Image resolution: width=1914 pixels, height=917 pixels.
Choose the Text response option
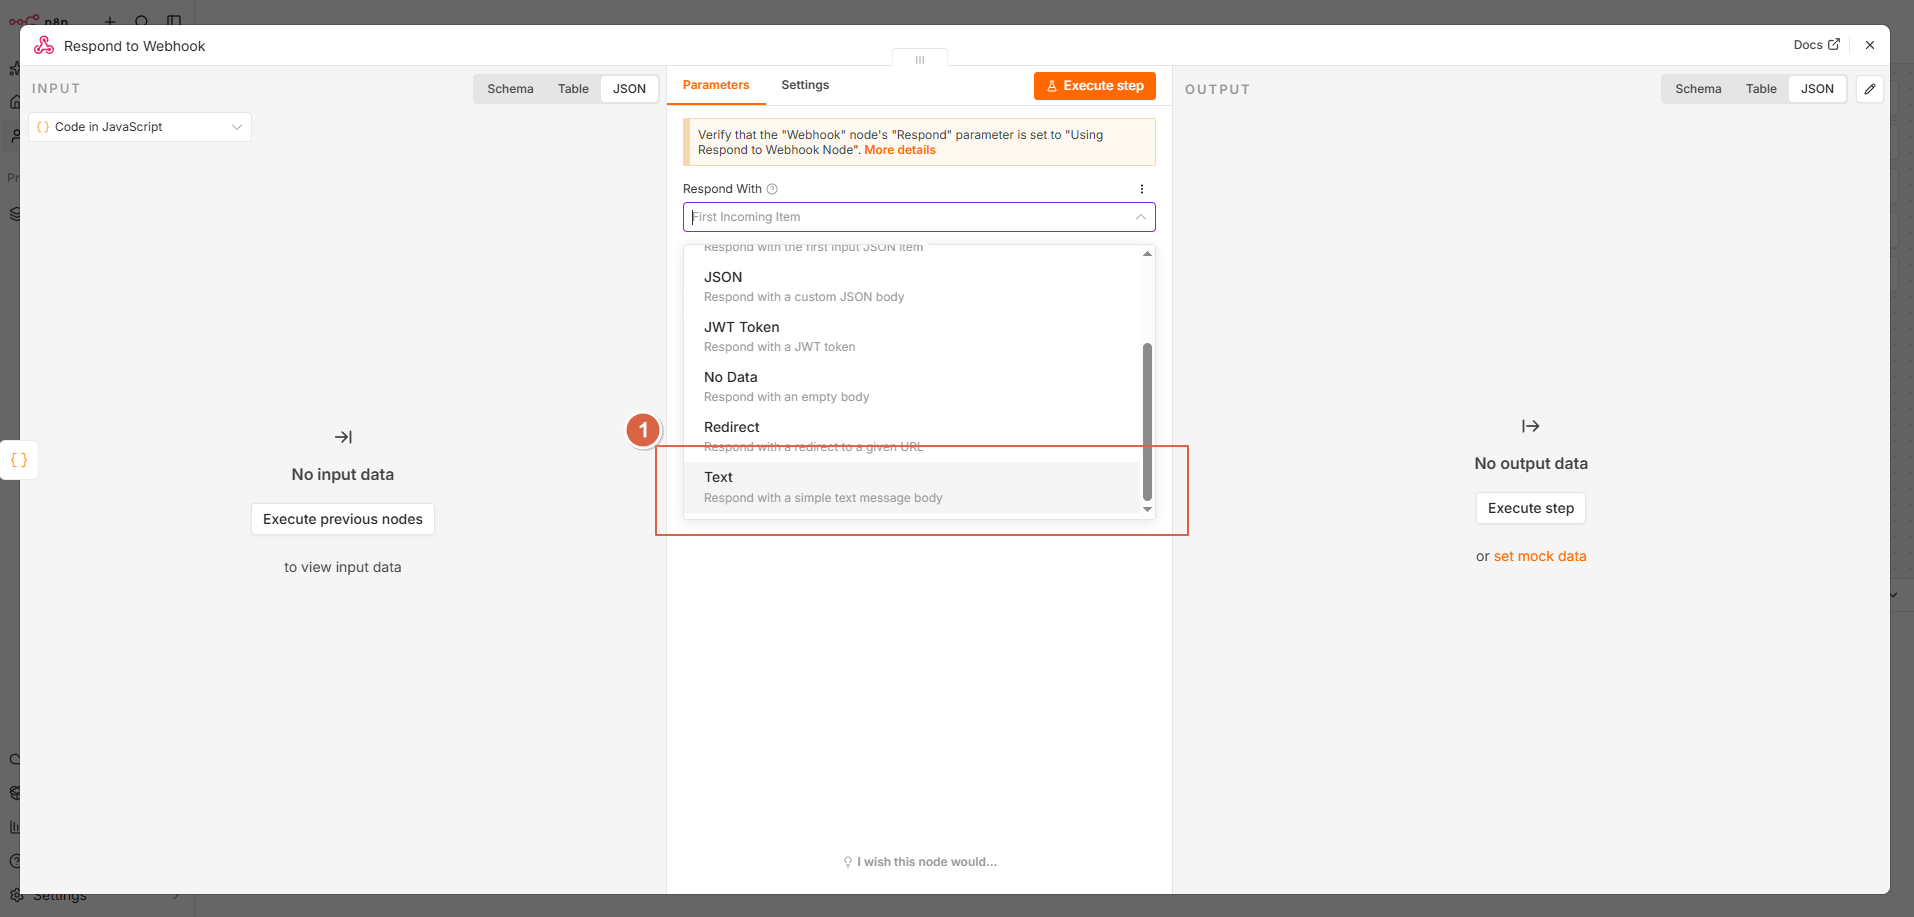912,487
